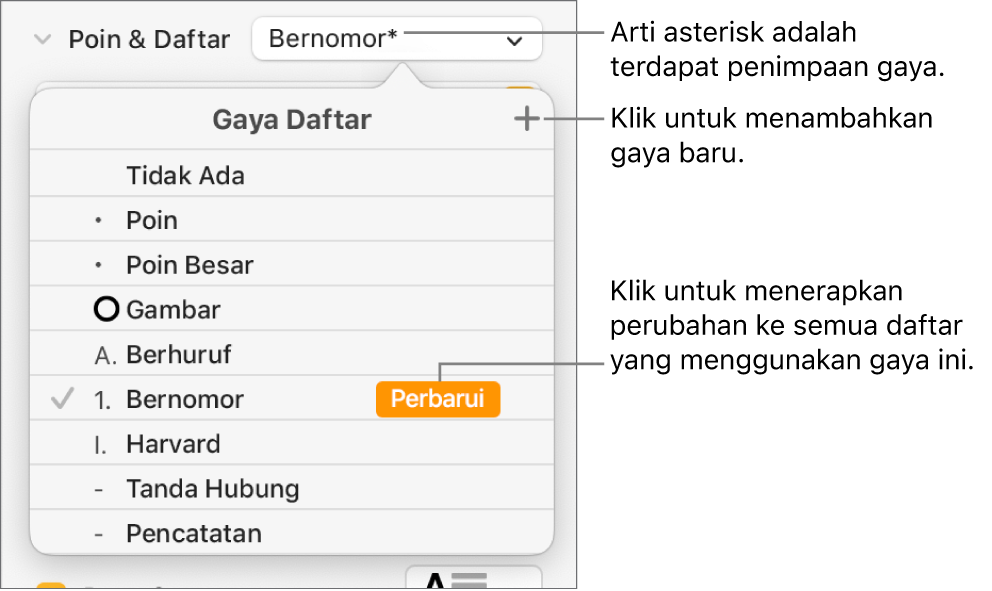
Task: Open the Bernomor* list style dropdown
Action: tap(397, 39)
